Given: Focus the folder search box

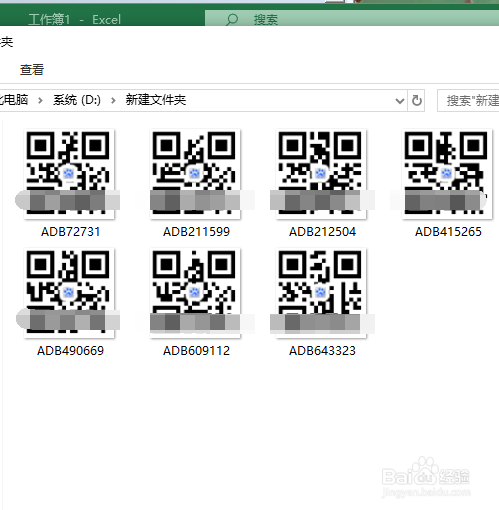Looking at the screenshot, I should tap(468, 100).
